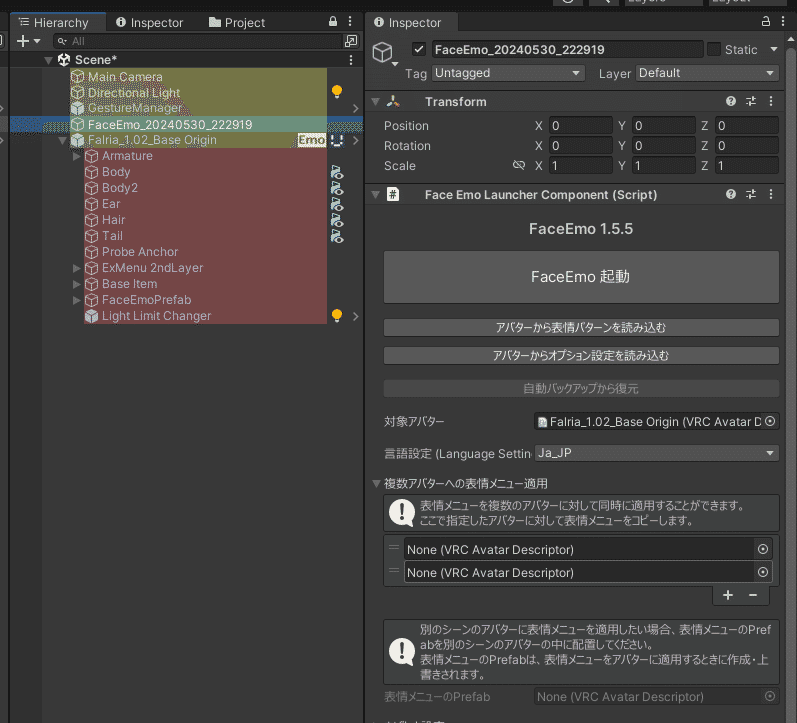Viewport: 797px width, 723px height.
Task: Select Body object
Action: tap(116, 172)
